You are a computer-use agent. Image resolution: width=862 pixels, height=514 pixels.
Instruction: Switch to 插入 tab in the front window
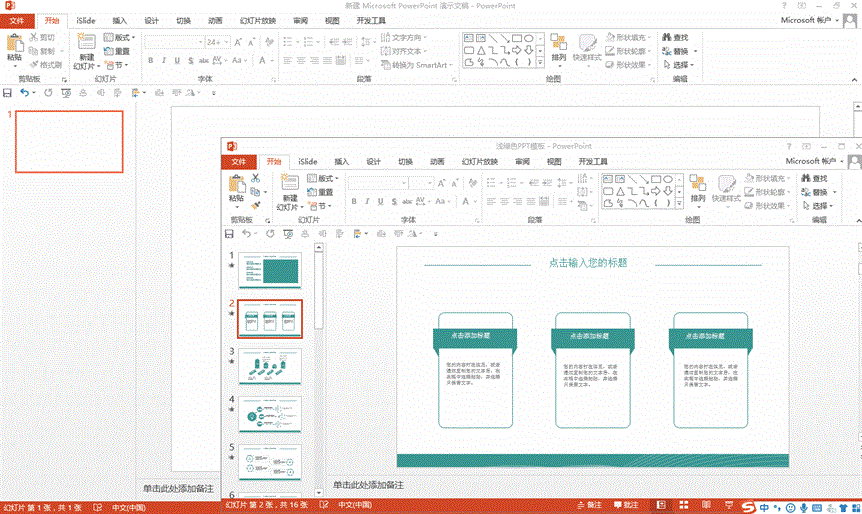[x=342, y=161]
